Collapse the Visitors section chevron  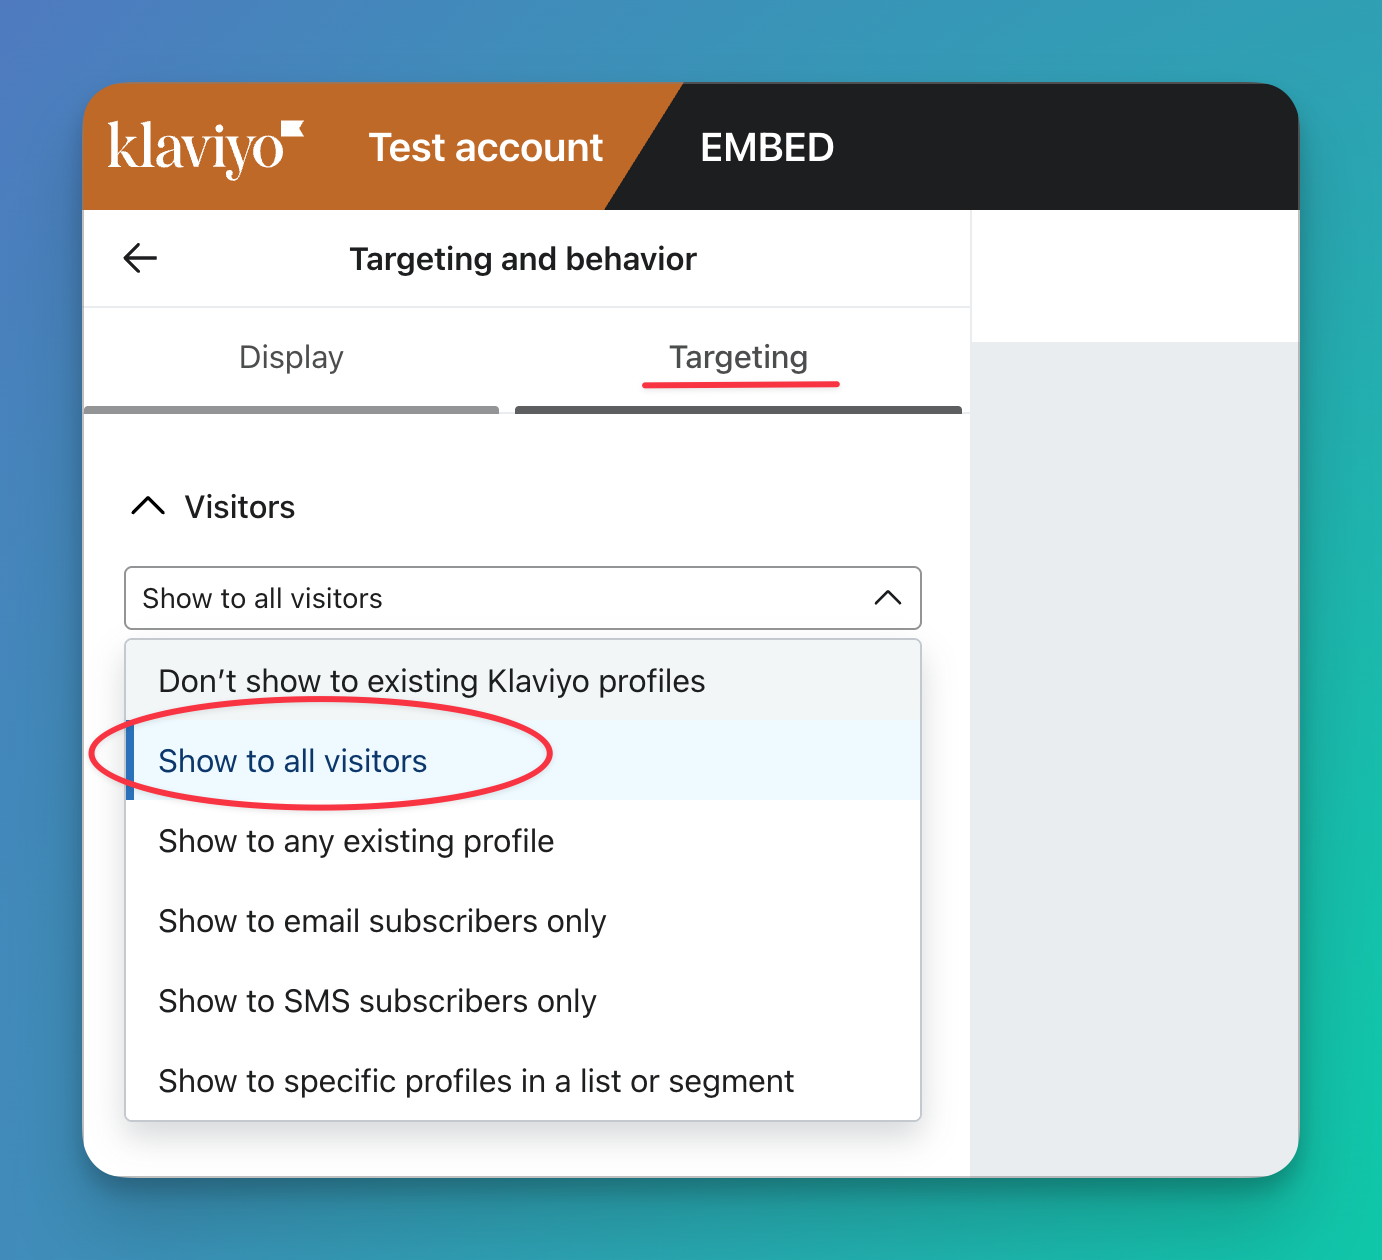(148, 506)
